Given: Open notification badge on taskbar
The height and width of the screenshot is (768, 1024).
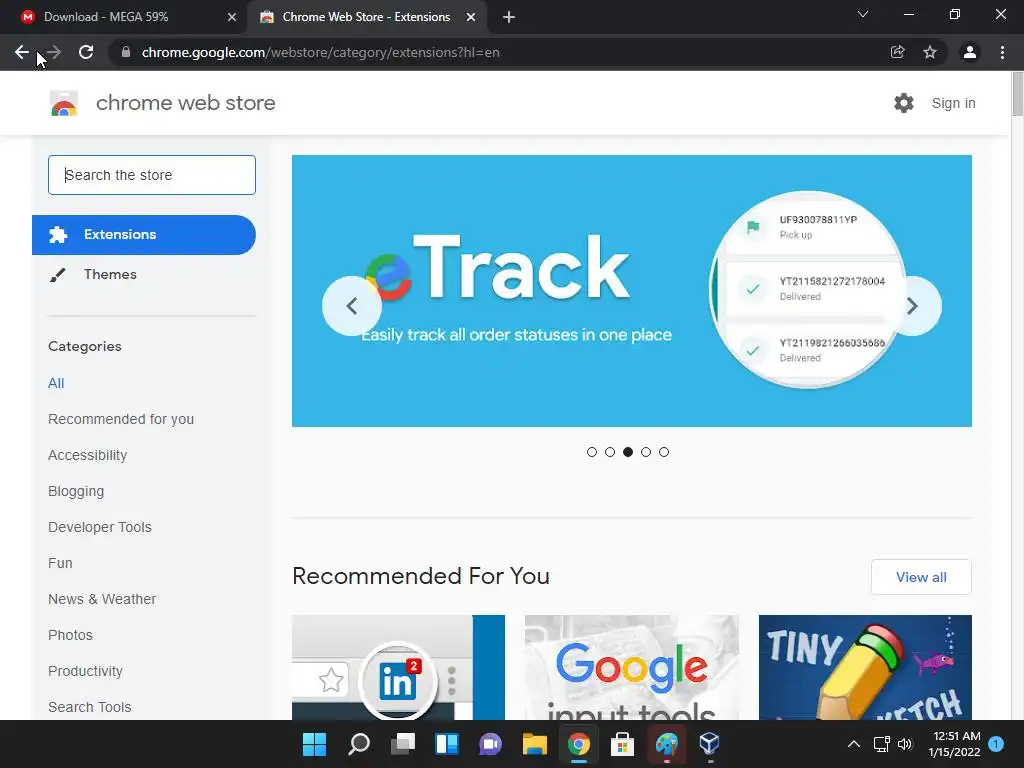Looking at the screenshot, I should coord(996,744).
